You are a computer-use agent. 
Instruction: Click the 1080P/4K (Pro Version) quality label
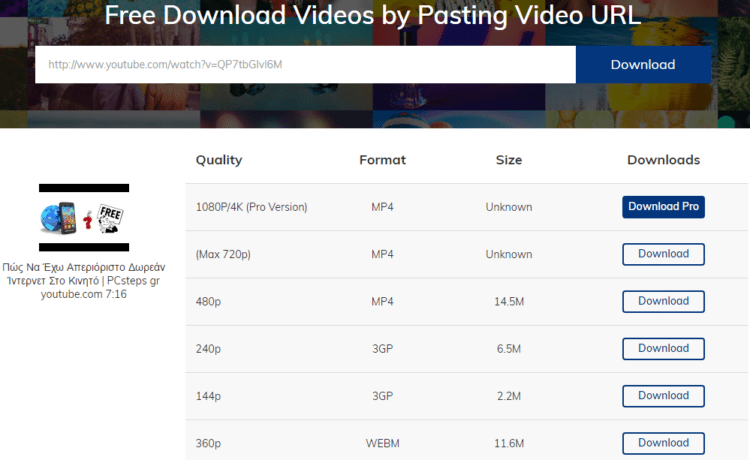point(252,207)
